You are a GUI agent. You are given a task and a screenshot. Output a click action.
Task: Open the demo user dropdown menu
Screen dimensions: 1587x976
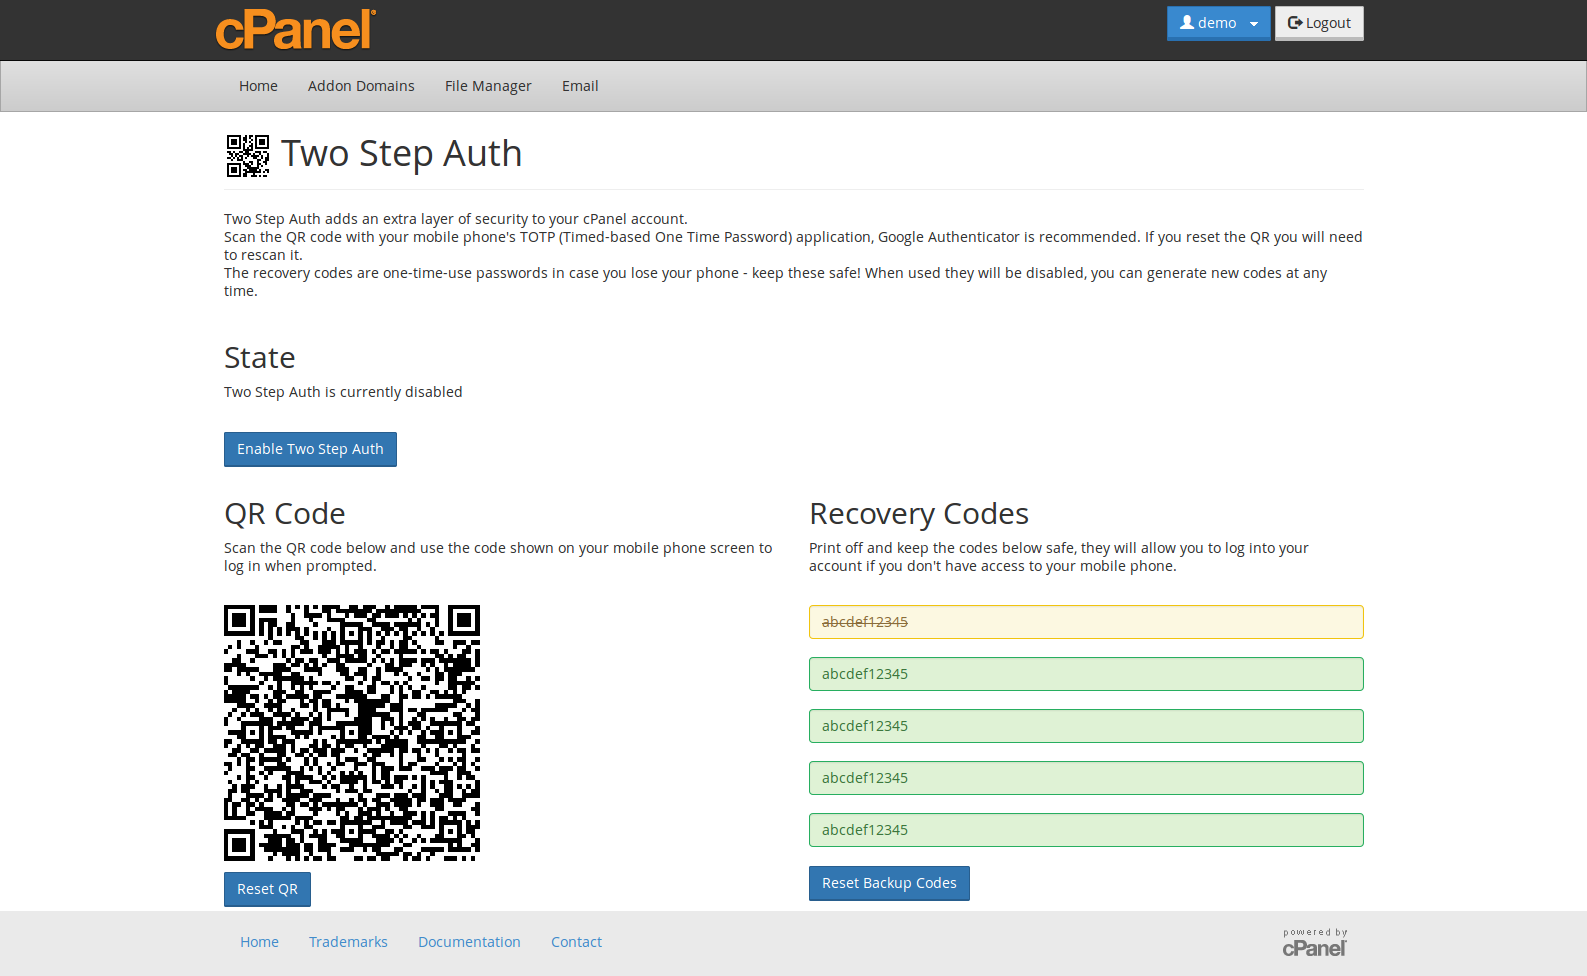(1218, 23)
